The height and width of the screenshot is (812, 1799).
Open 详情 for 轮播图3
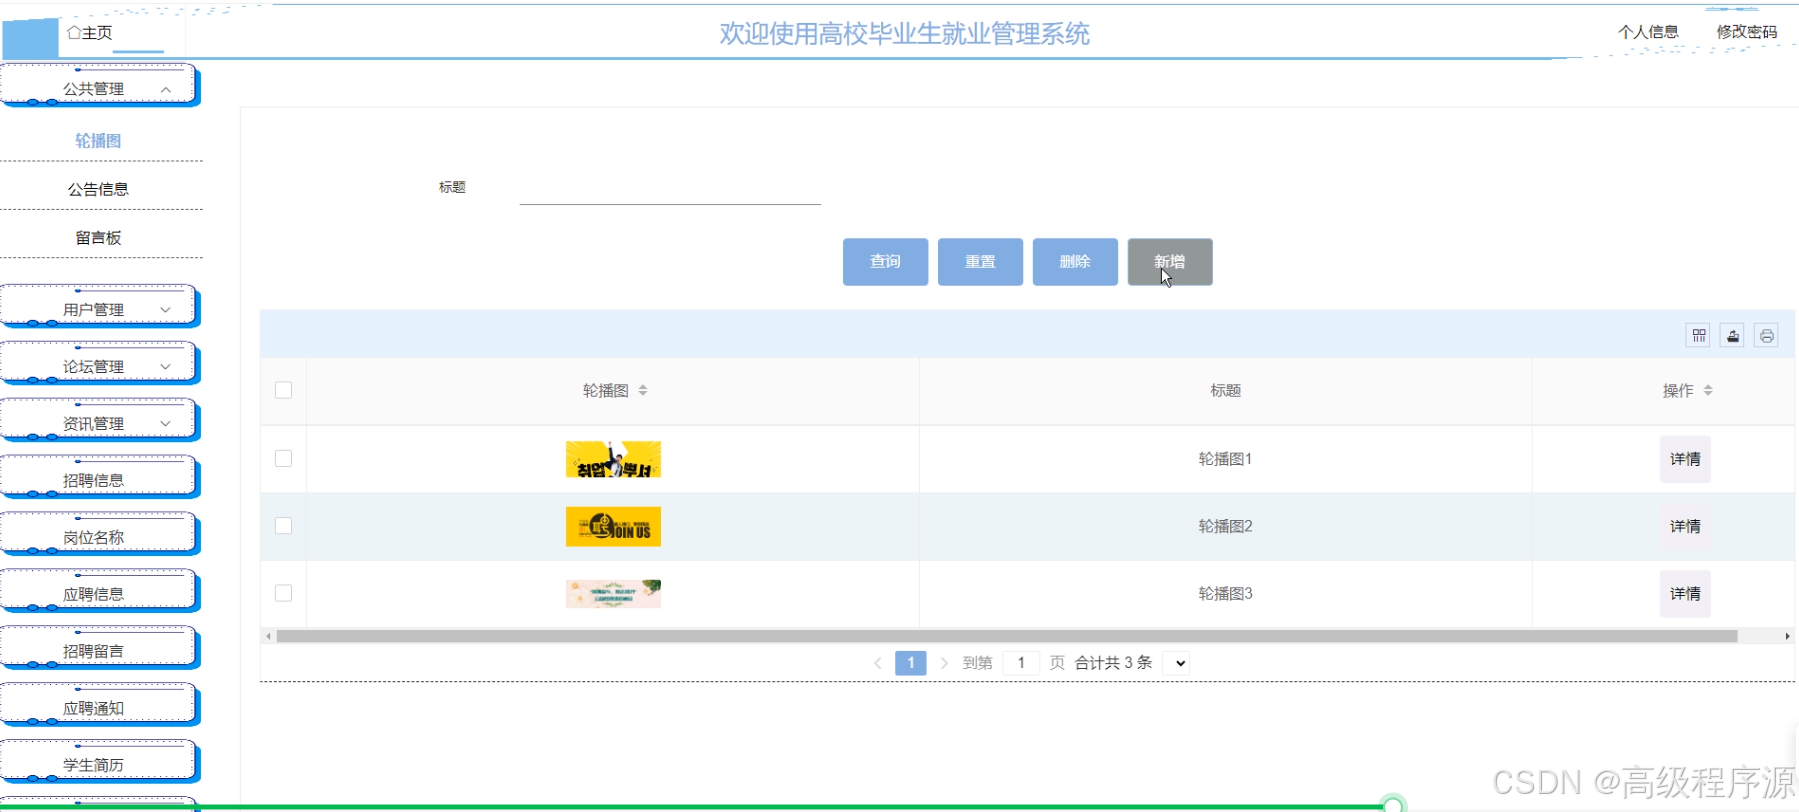tap(1685, 594)
